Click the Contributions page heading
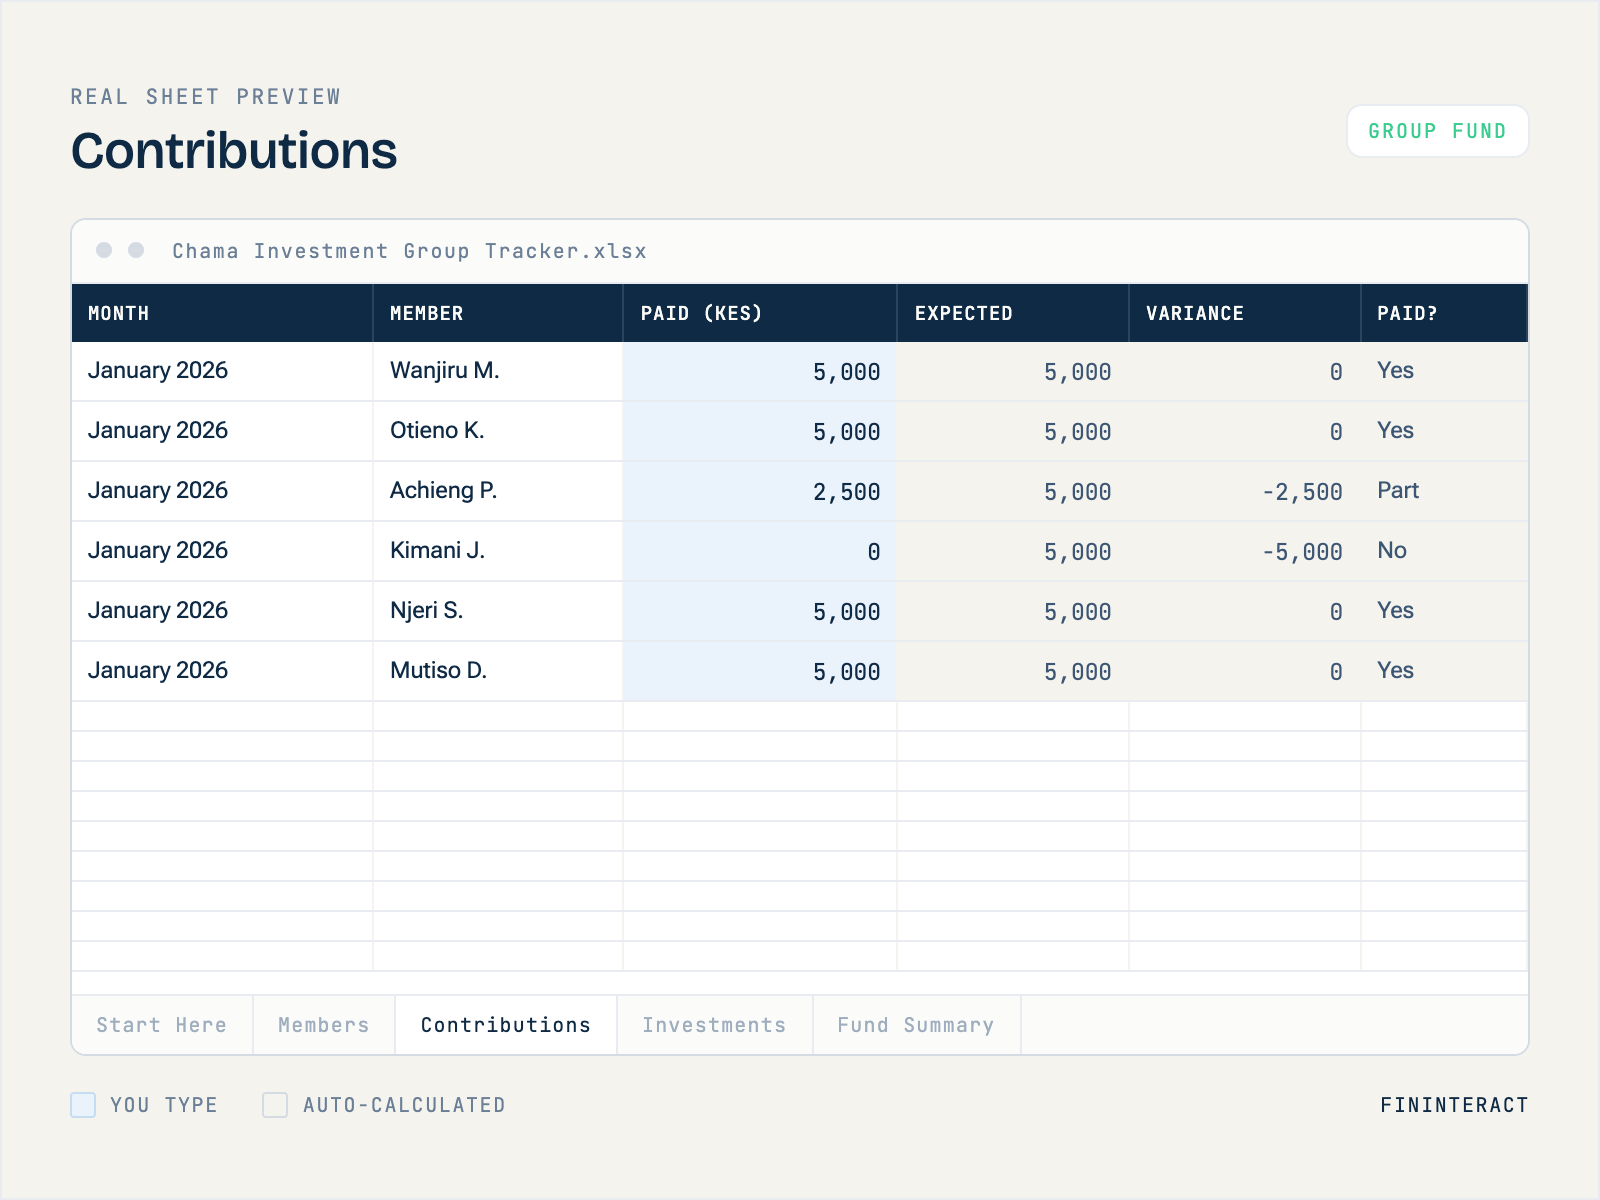Screen dimensions: 1600x1200 pyautogui.click(x=234, y=151)
